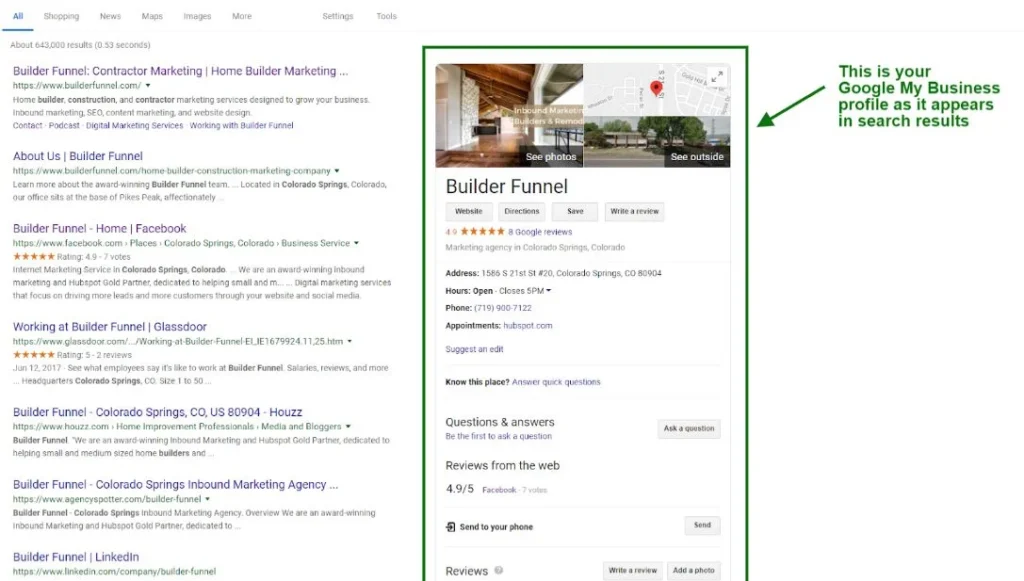Click the Send to your phone icon

tap(451, 527)
